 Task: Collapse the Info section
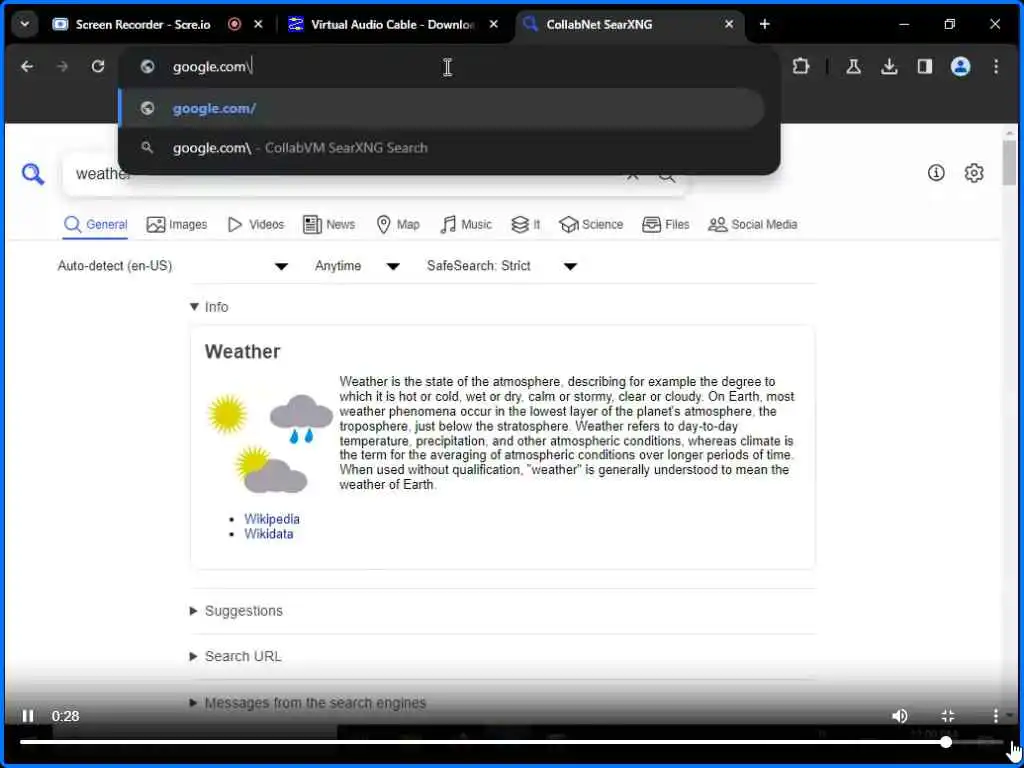click(x=209, y=307)
